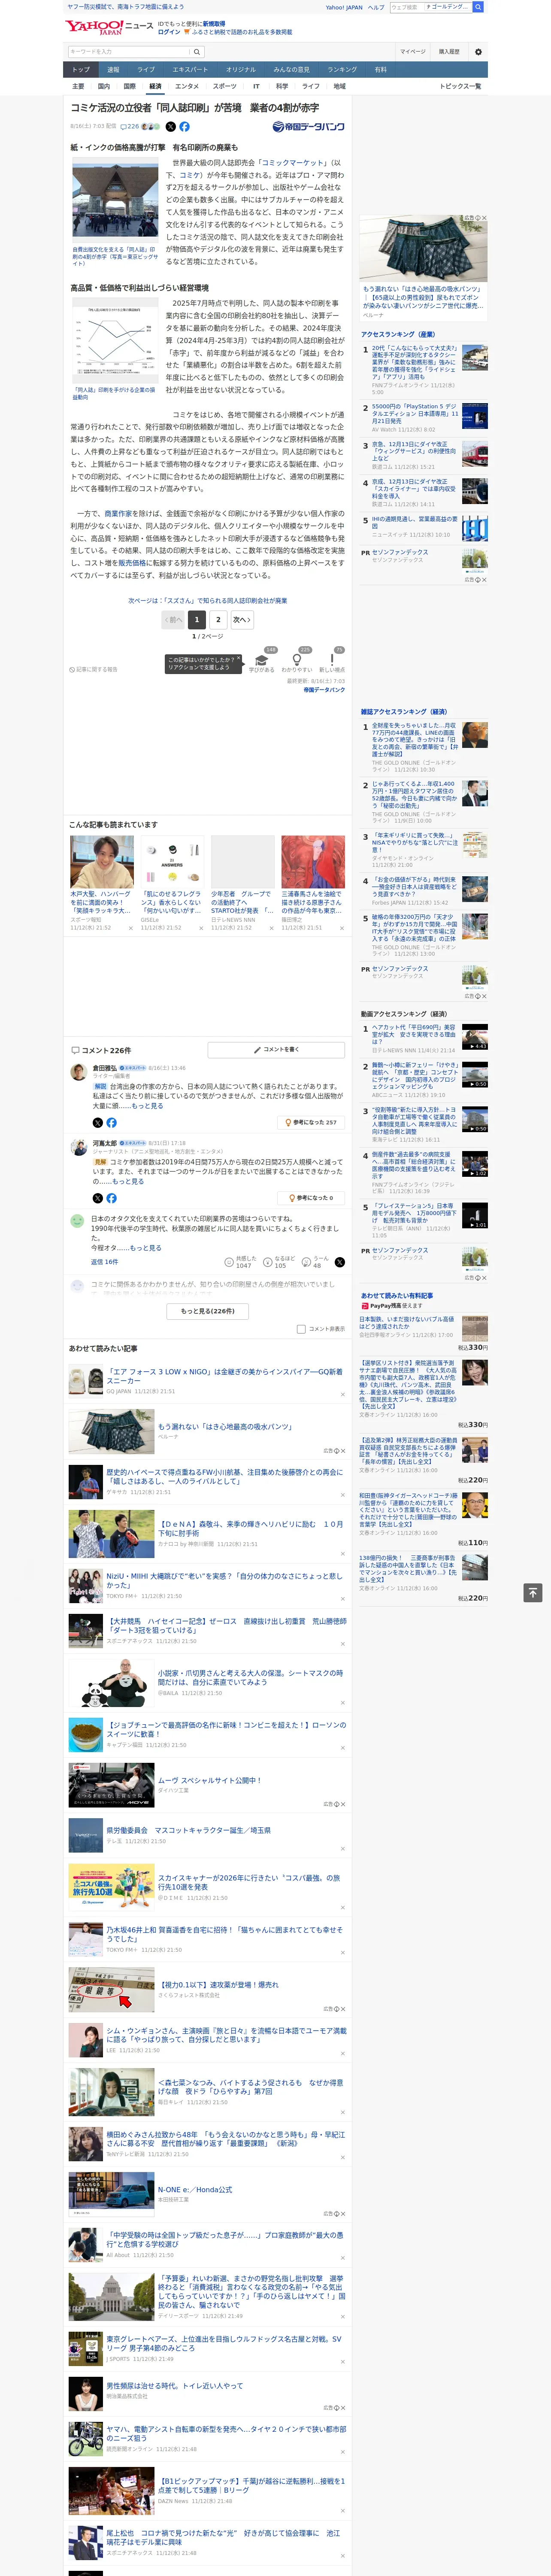This screenshot has width=551, height=2576.
Task: Open エア フォース 3 LOW x NIGO article
Action: 224,1376
